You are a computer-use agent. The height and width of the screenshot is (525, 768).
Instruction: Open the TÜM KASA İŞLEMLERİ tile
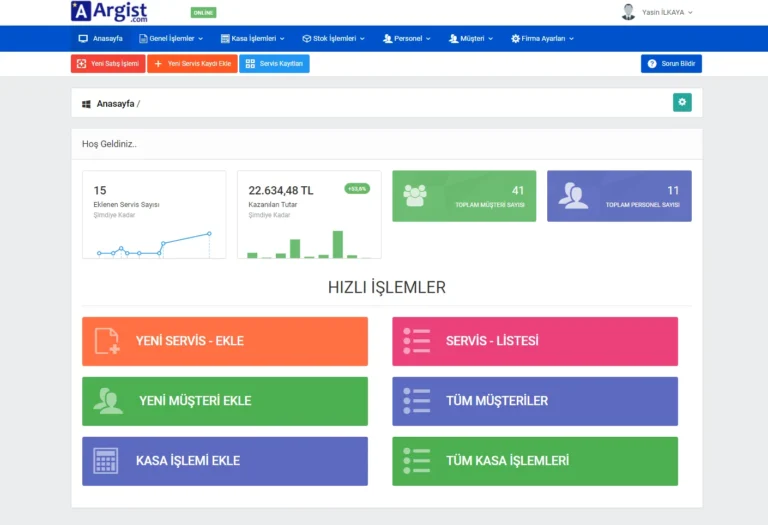[535, 461]
